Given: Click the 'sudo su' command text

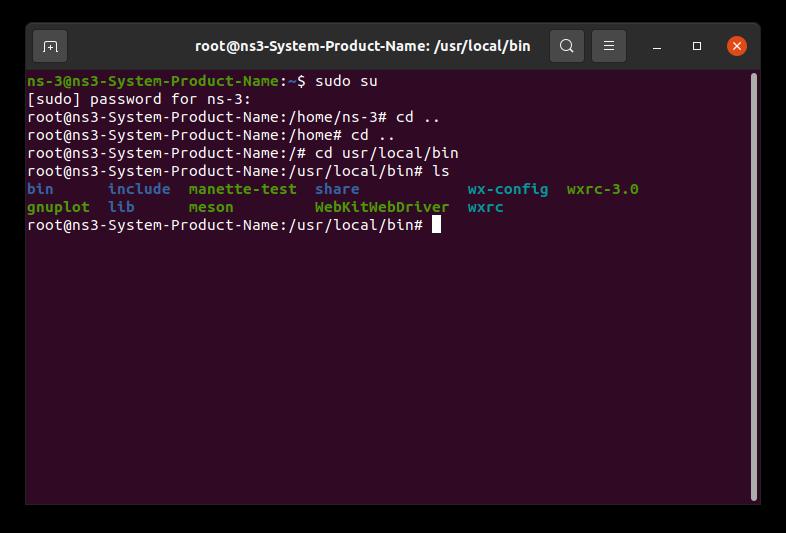Looking at the screenshot, I should pyautogui.click(x=346, y=81).
